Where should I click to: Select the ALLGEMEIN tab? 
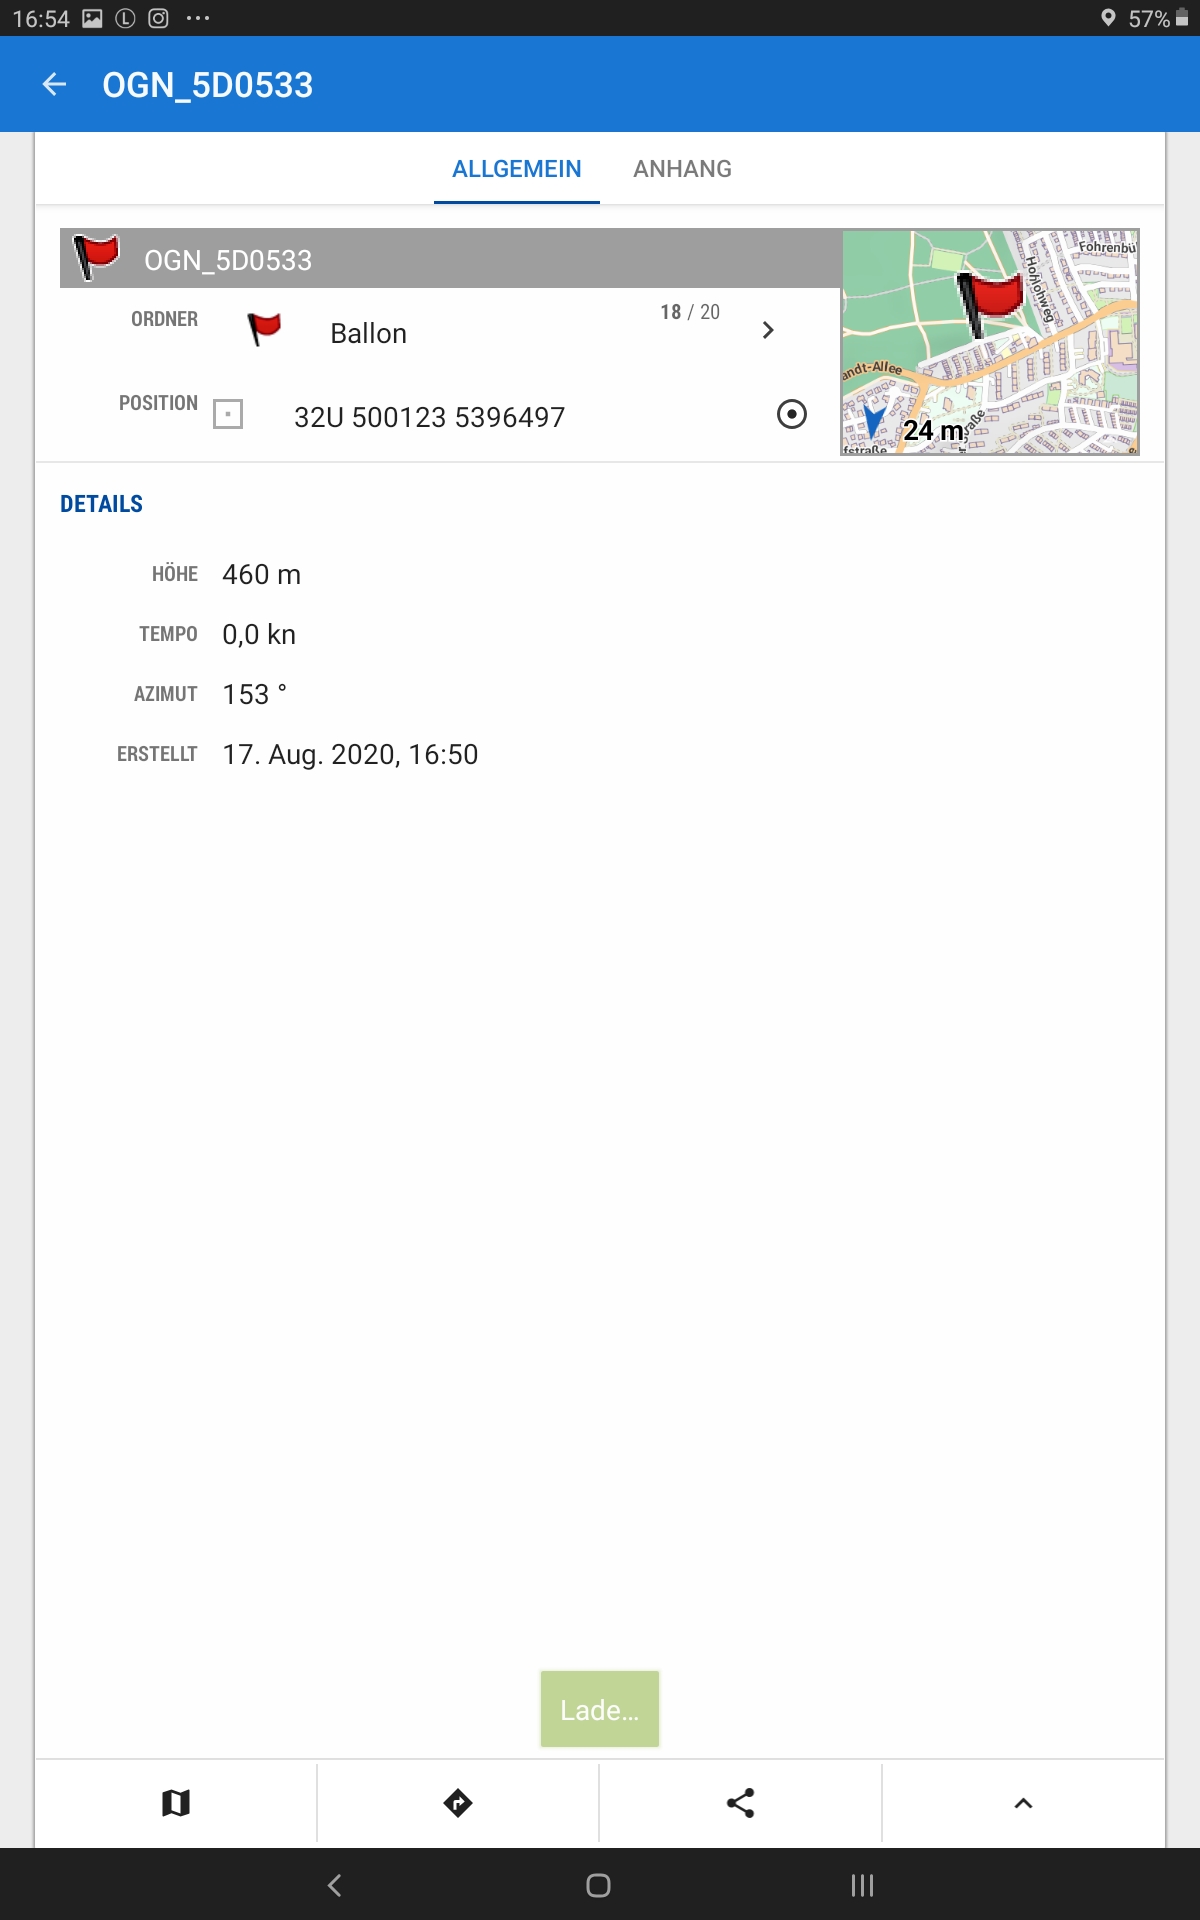(516, 169)
